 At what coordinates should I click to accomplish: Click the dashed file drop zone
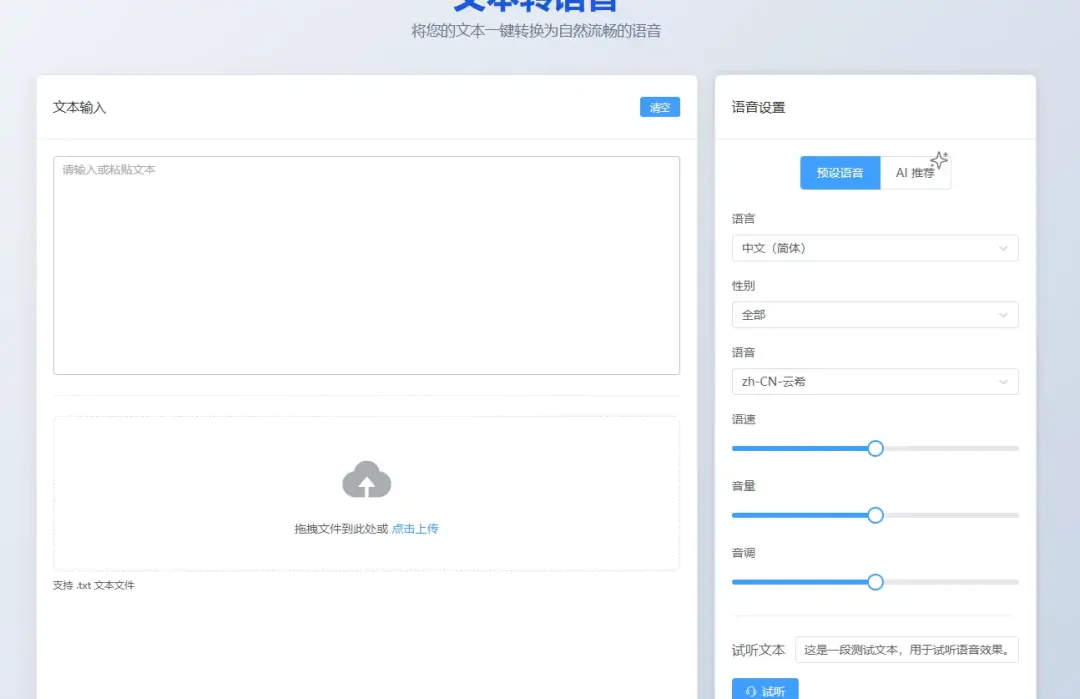point(367,492)
